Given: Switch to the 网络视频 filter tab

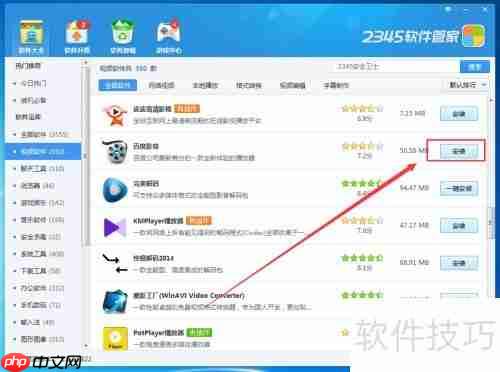Looking at the screenshot, I should click(161, 85).
